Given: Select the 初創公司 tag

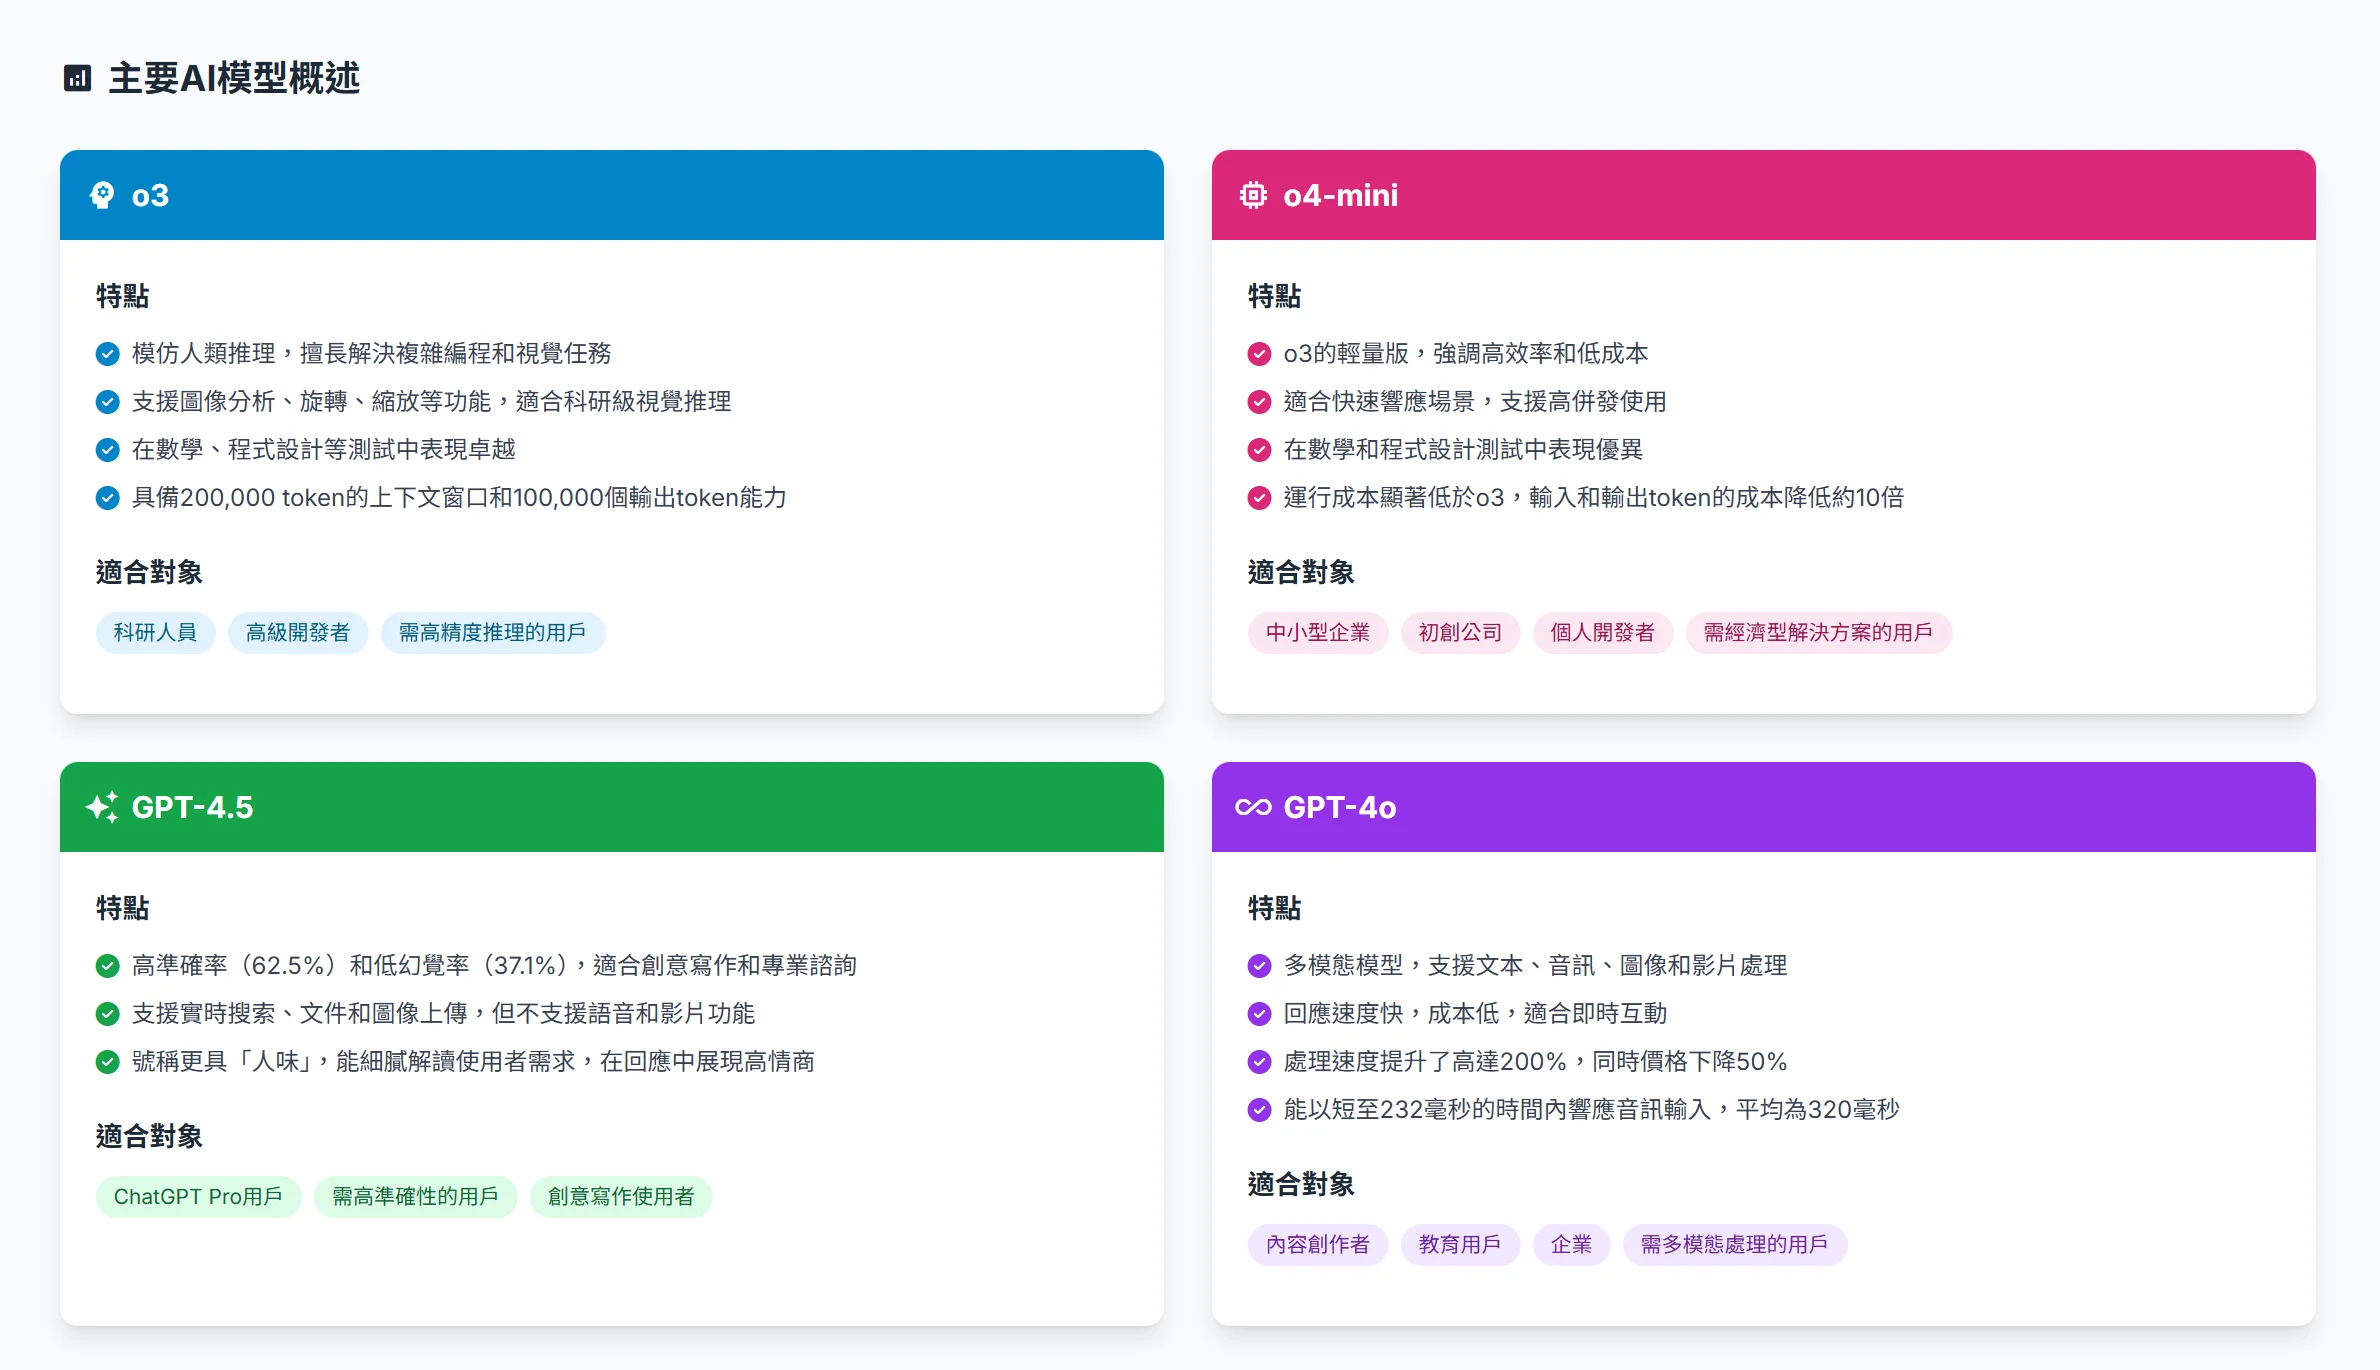Looking at the screenshot, I should pyautogui.click(x=1461, y=633).
